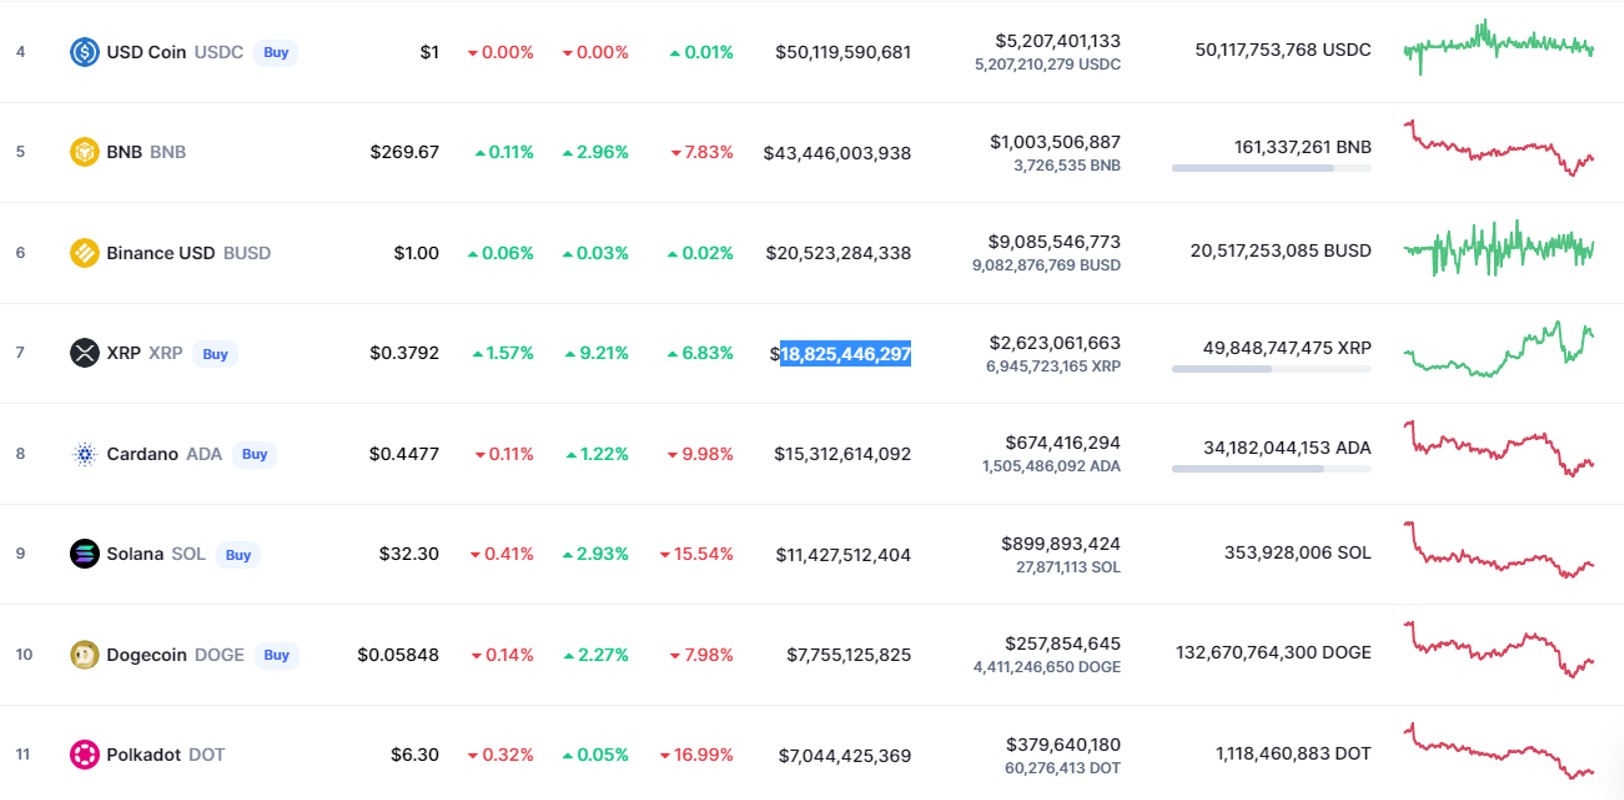Click Polkadot's 7d change 16.99%

pos(697,755)
